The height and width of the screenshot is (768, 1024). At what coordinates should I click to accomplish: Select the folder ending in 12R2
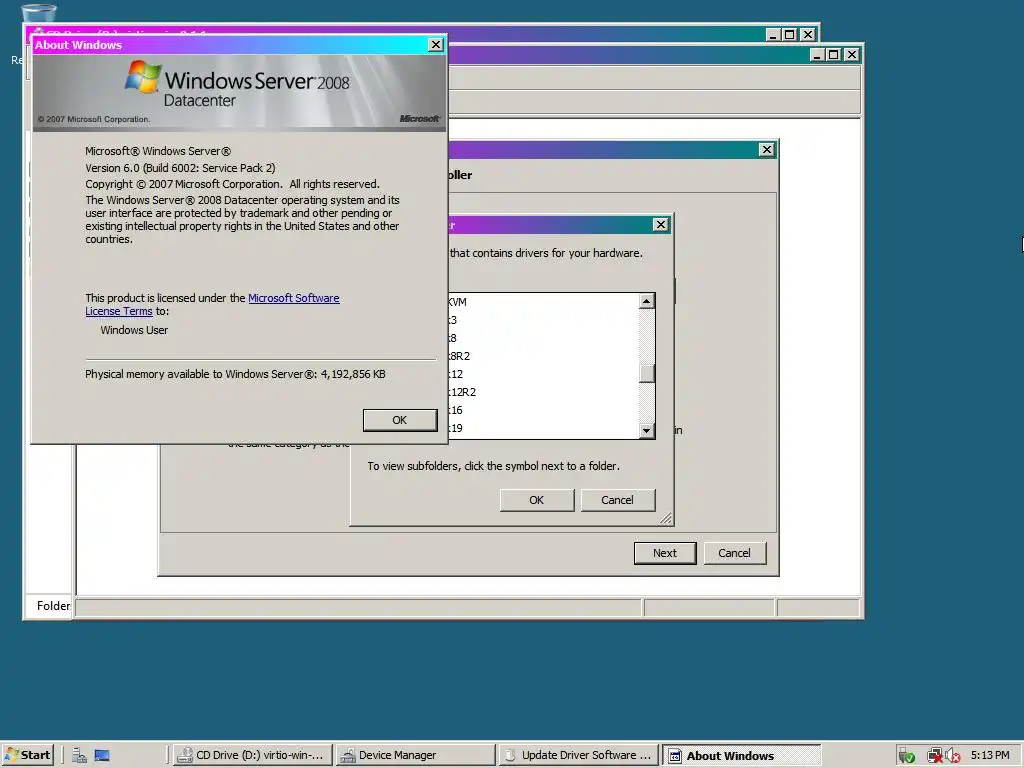462,392
